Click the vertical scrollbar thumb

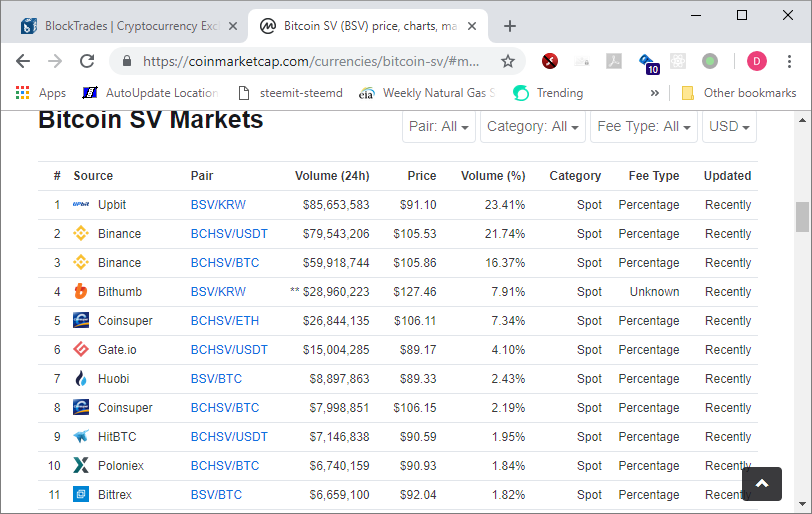tap(802, 217)
